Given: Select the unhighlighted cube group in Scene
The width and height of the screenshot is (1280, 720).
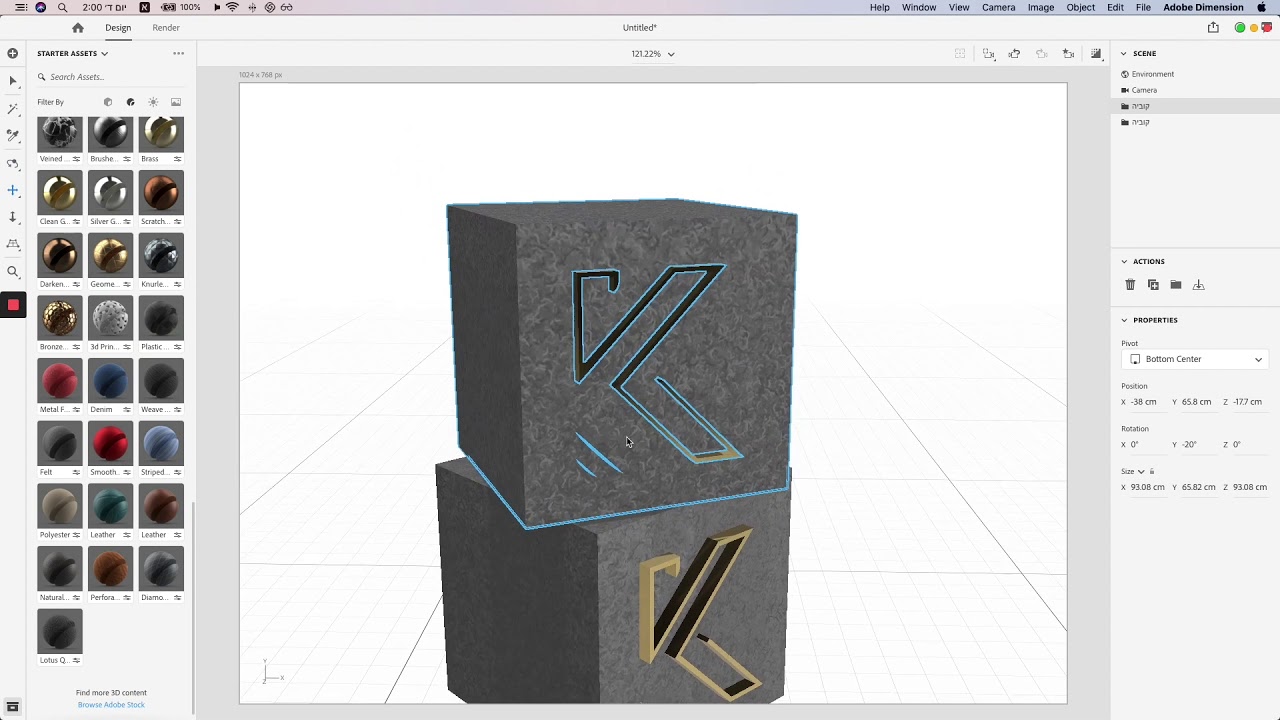Looking at the screenshot, I should [1195, 122].
